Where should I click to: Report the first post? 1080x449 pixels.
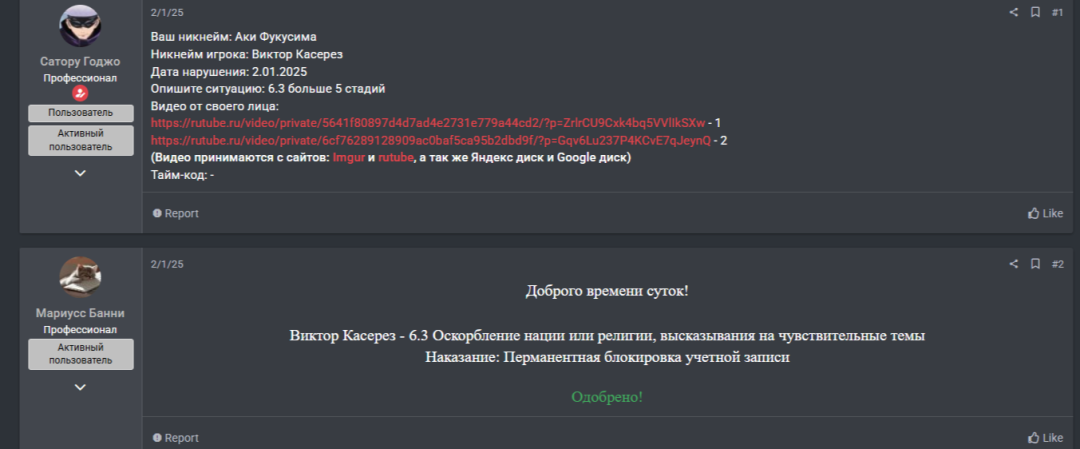tap(175, 213)
